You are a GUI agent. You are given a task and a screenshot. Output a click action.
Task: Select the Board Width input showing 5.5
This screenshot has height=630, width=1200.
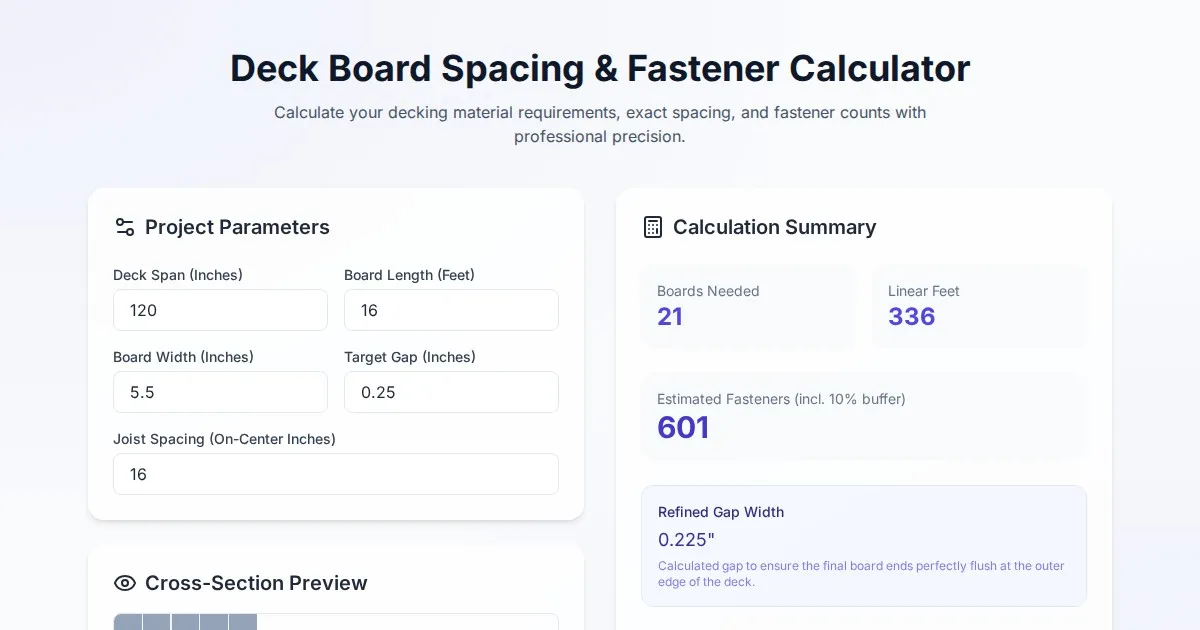pyautogui.click(x=220, y=392)
